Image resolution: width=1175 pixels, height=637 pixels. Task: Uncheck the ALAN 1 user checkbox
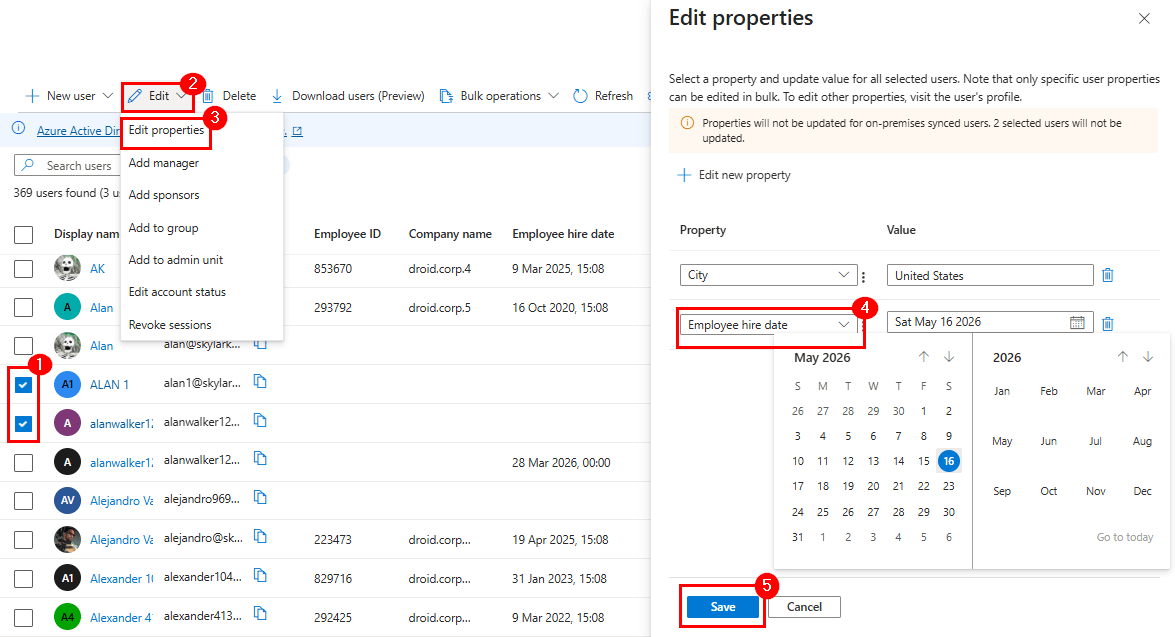pyautogui.click(x=23, y=384)
